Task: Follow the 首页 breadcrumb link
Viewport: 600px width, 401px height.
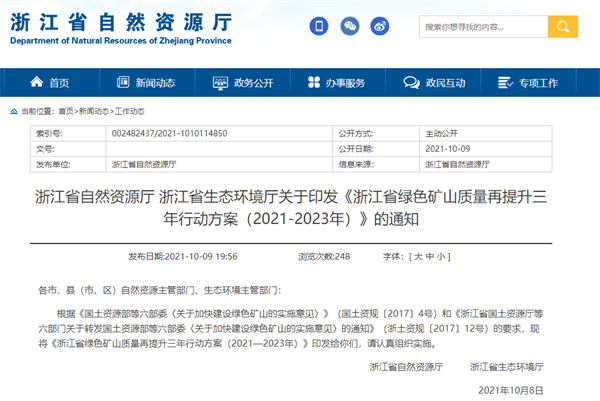Action: [x=66, y=111]
